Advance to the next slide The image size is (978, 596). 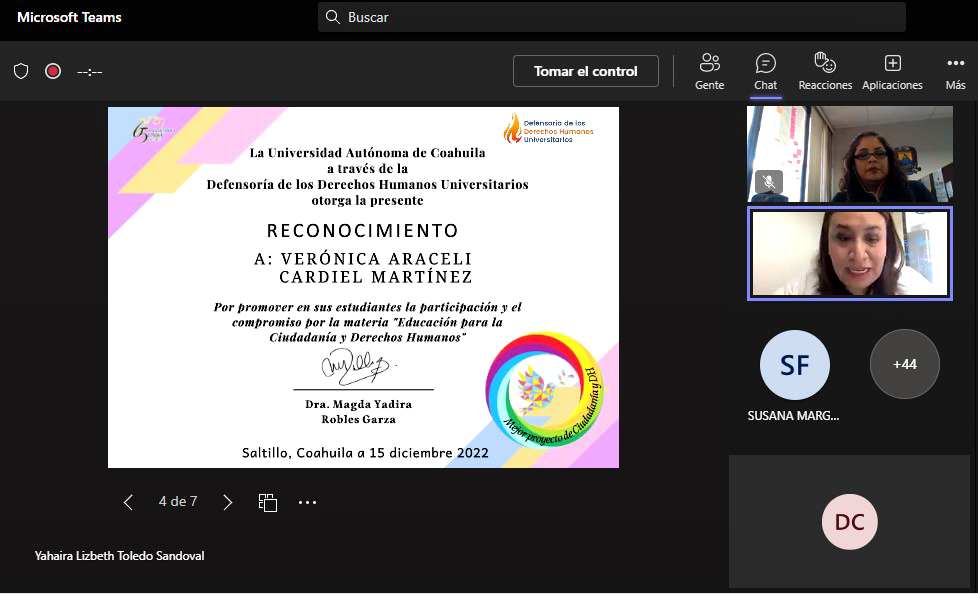pyautogui.click(x=227, y=502)
